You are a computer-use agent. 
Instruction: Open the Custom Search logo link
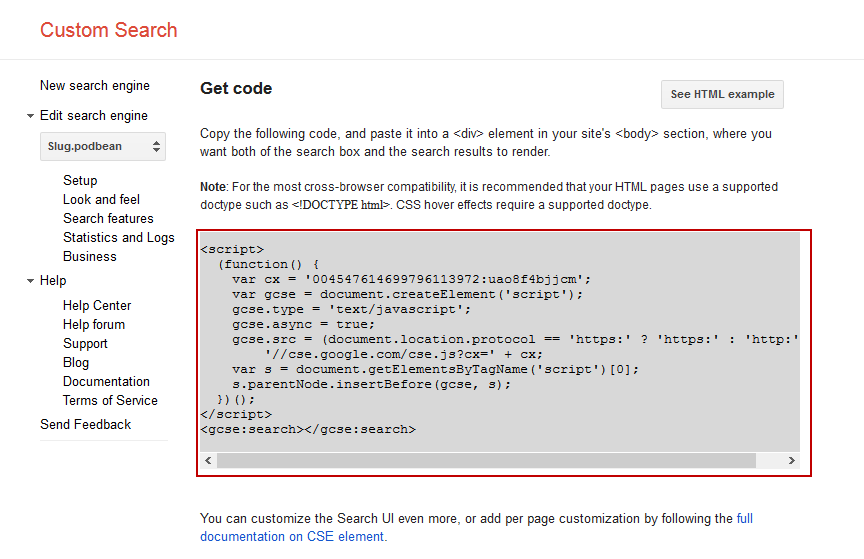(109, 30)
